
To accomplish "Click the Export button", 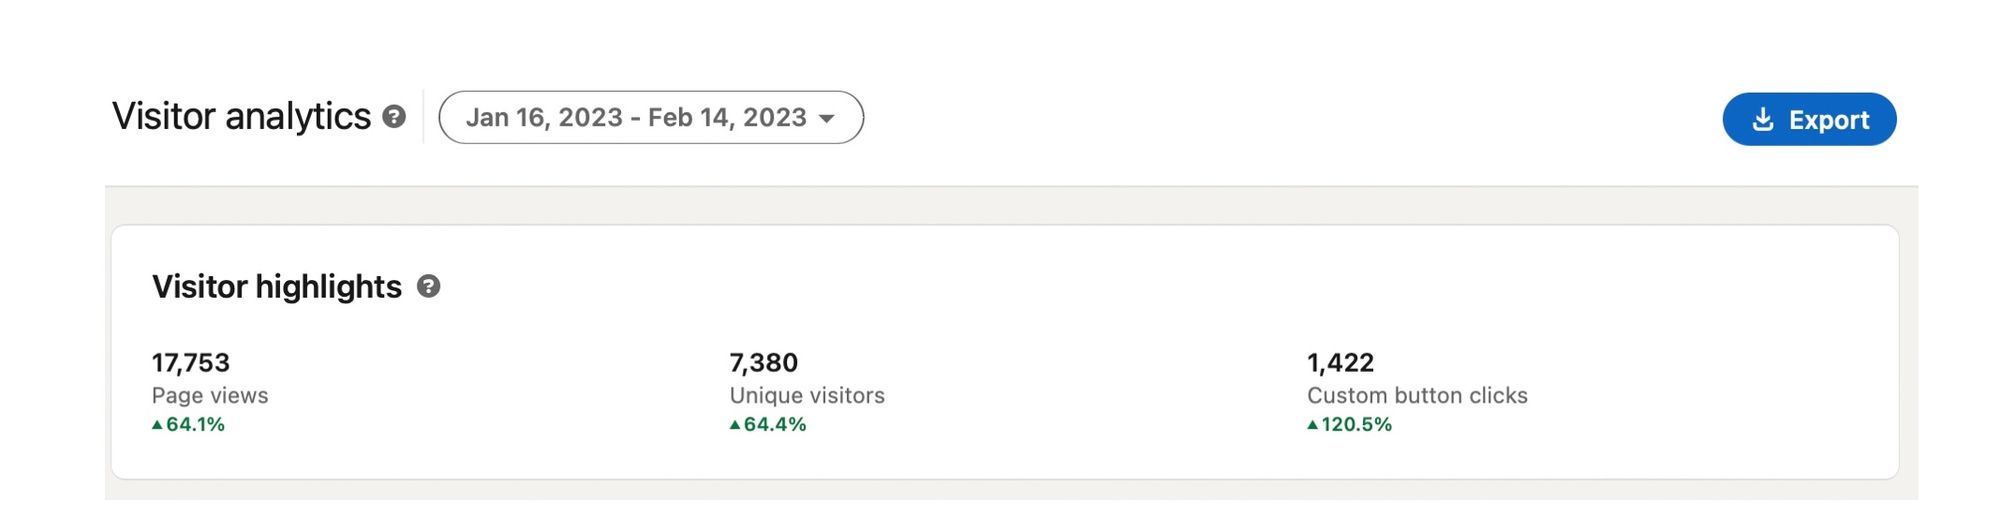I will click(1809, 119).
